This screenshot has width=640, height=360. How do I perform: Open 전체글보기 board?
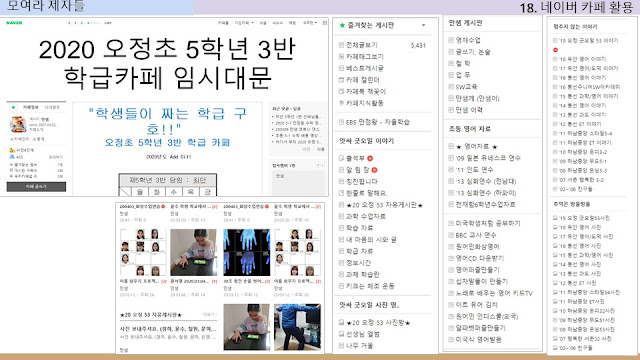coord(362,45)
